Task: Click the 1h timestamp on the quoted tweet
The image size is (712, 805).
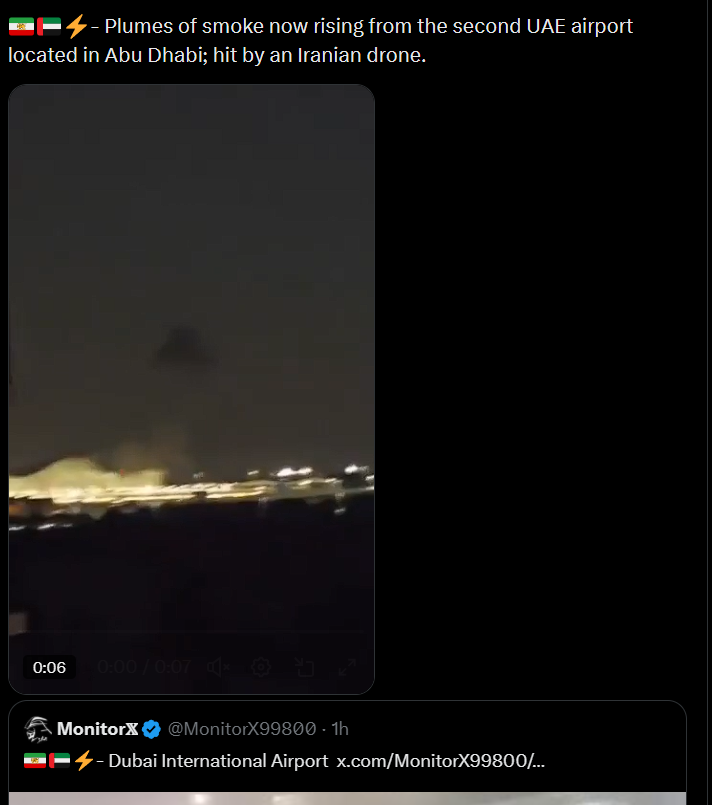Action: (x=340, y=728)
